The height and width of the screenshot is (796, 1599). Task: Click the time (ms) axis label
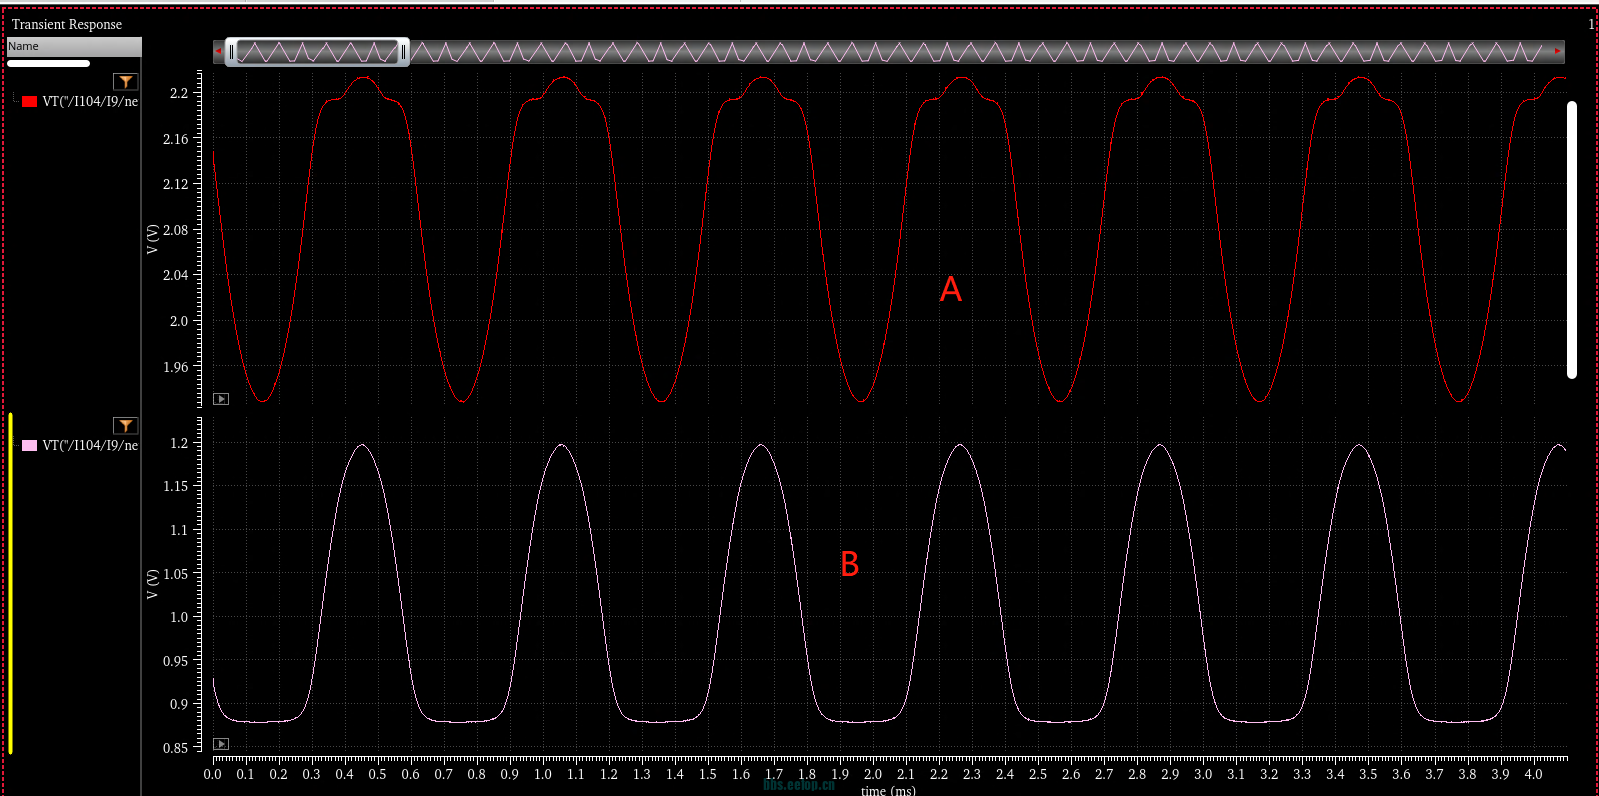coord(888,790)
